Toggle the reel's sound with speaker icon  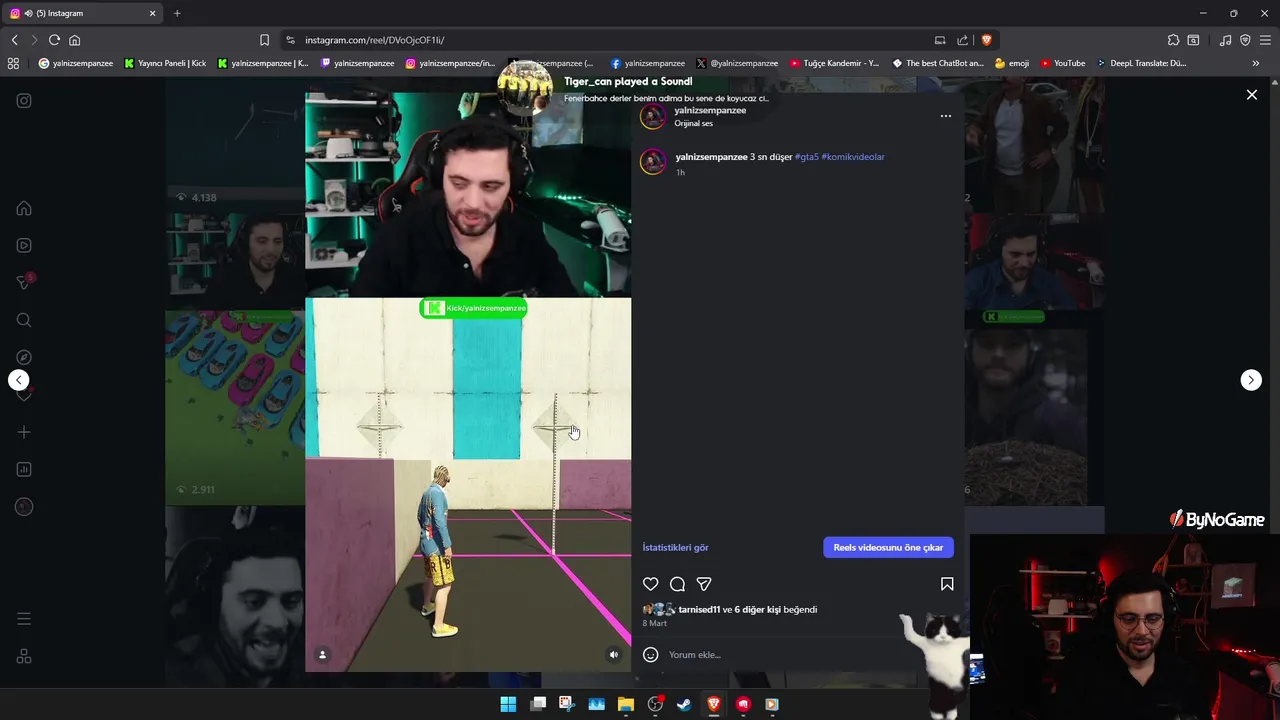[614, 655]
